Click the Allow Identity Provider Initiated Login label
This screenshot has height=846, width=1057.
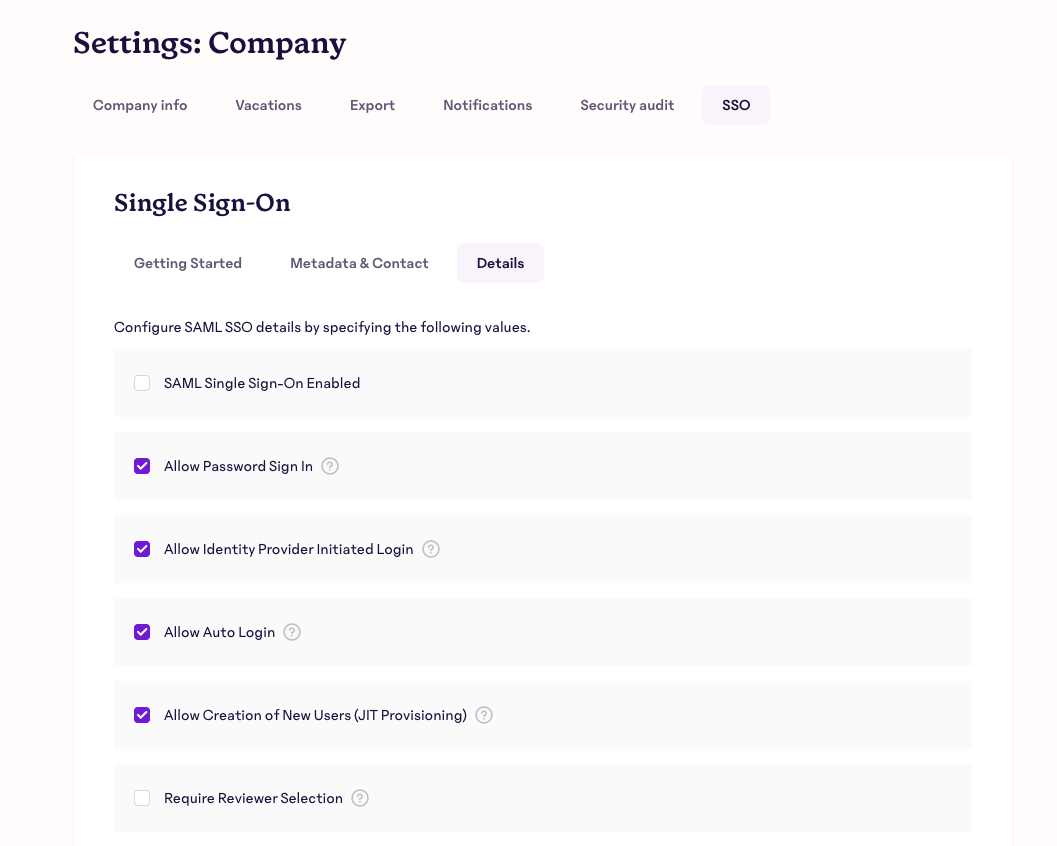[x=289, y=549]
